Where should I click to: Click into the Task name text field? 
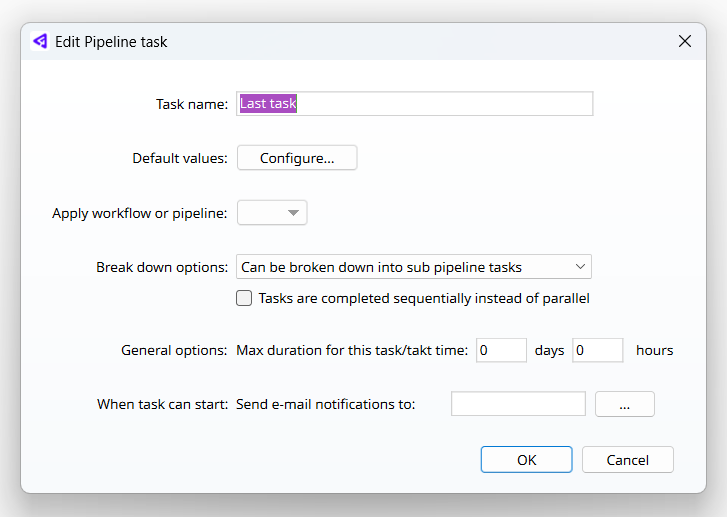[415, 103]
